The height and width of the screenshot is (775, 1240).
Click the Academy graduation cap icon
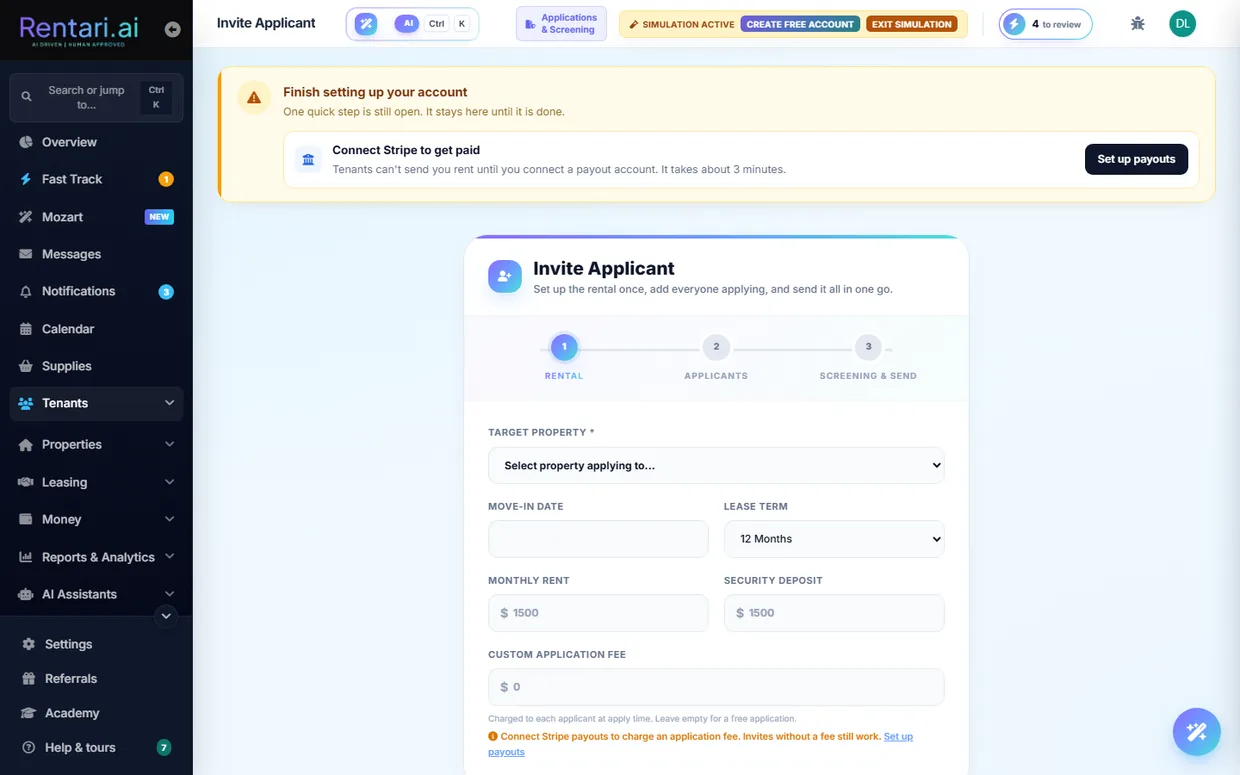coord(28,713)
